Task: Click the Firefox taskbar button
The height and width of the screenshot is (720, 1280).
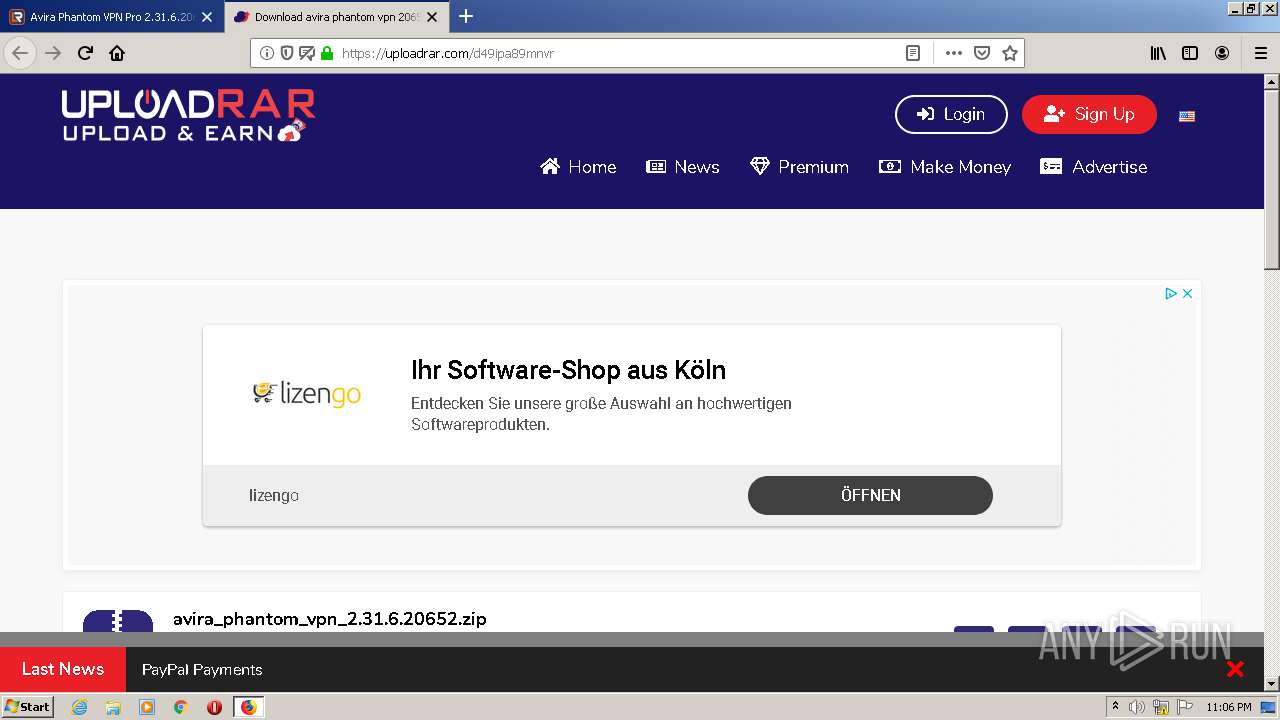Action: (x=248, y=707)
